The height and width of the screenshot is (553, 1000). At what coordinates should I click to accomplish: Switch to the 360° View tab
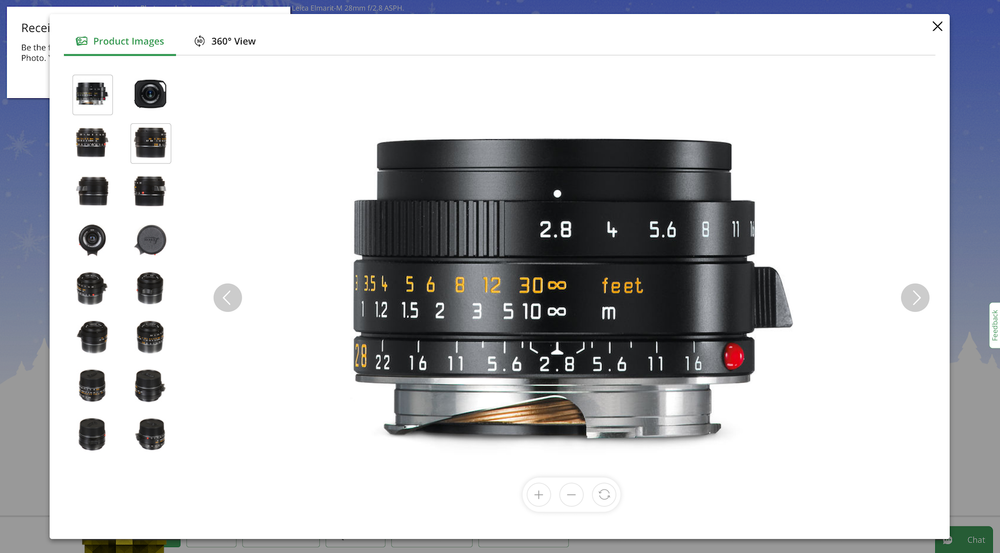pos(225,41)
